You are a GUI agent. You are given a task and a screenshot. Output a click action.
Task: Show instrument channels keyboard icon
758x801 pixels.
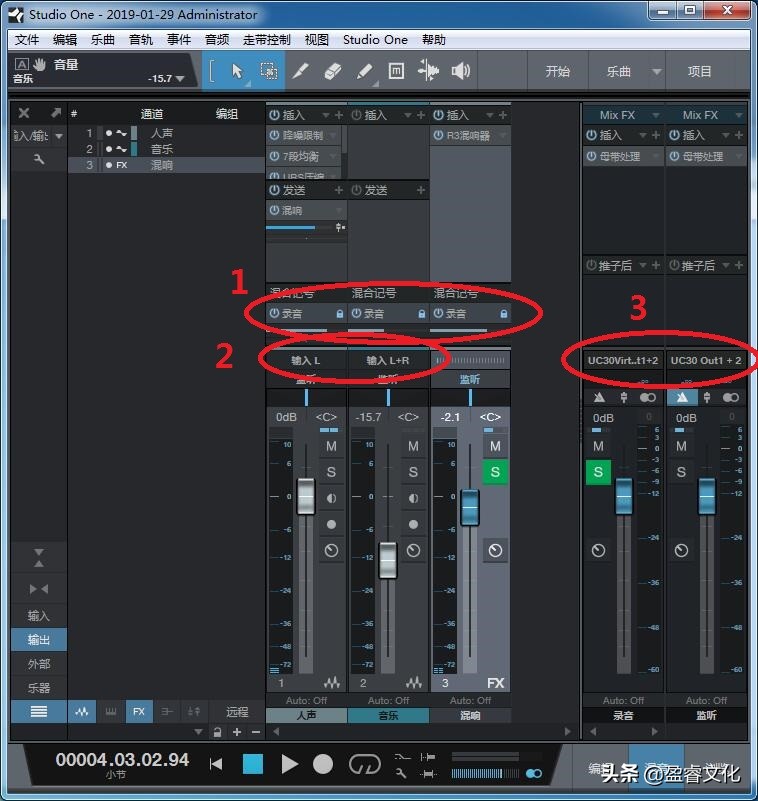pos(110,712)
